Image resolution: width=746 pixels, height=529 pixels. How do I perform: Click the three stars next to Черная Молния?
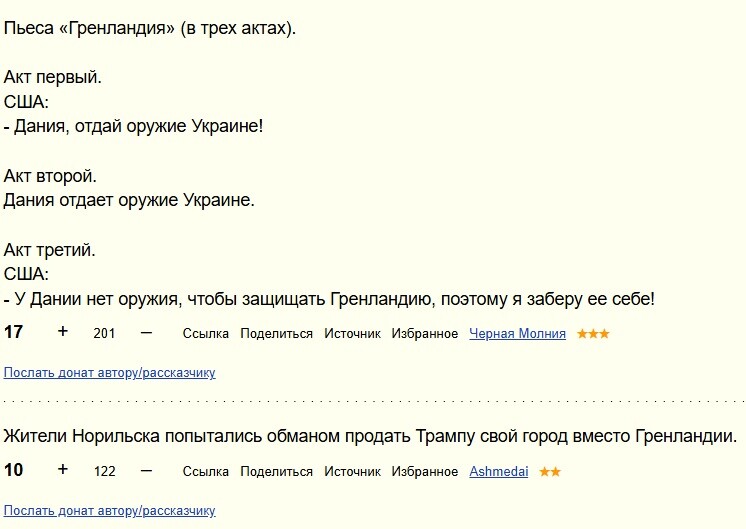pyautogui.click(x=593, y=334)
